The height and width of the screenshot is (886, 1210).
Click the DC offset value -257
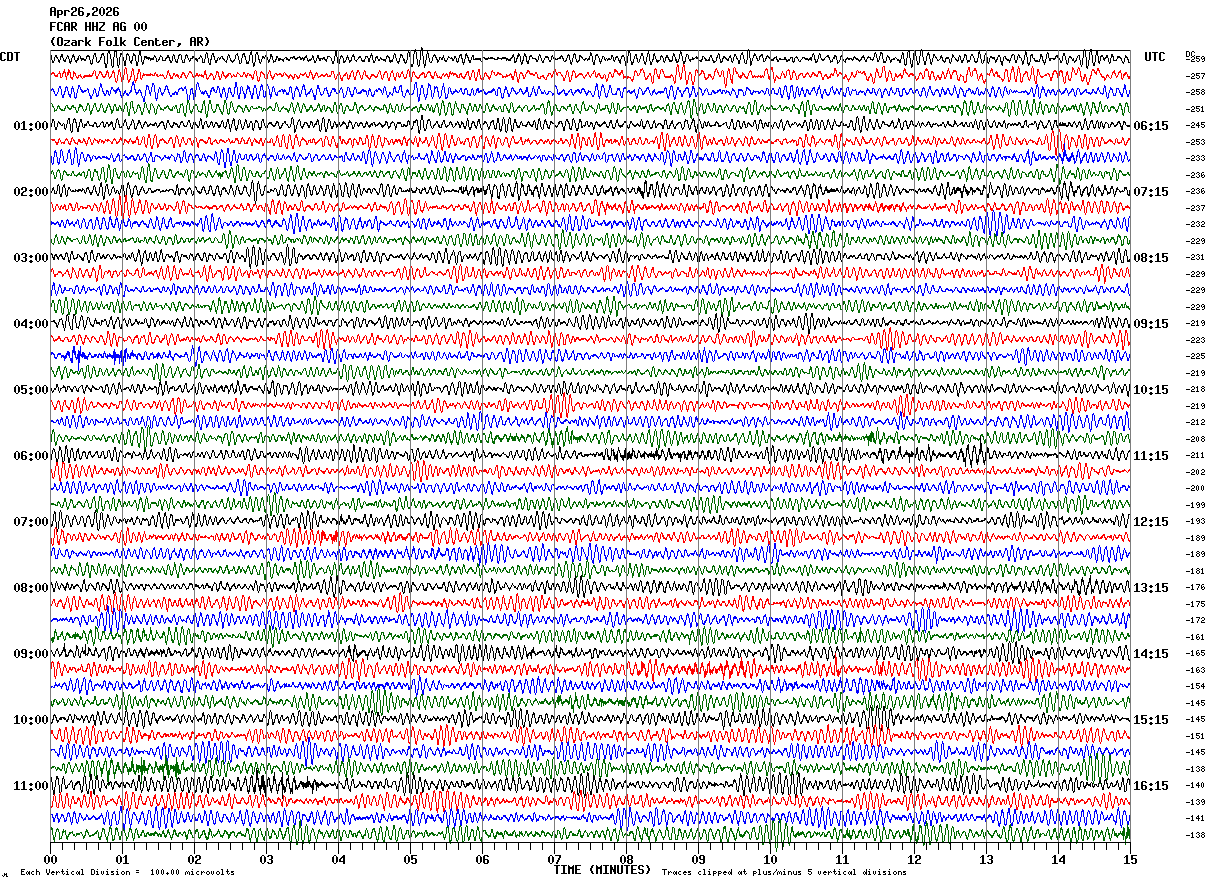pos(1195,76)
